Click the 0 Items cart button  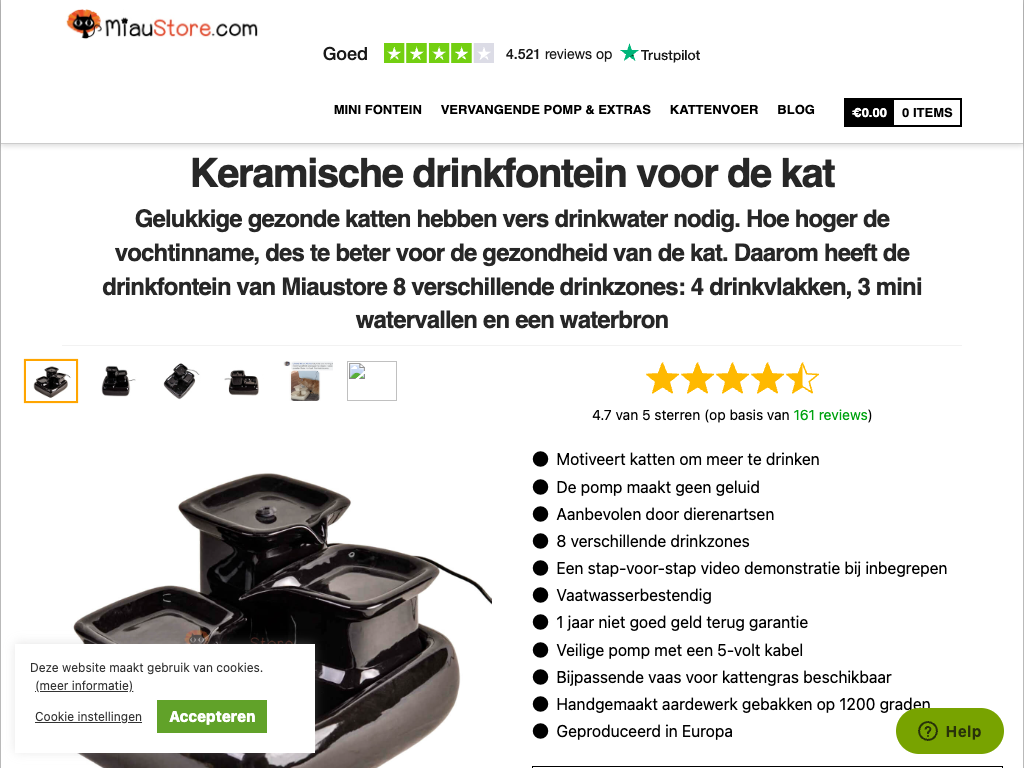pos(927,112)
